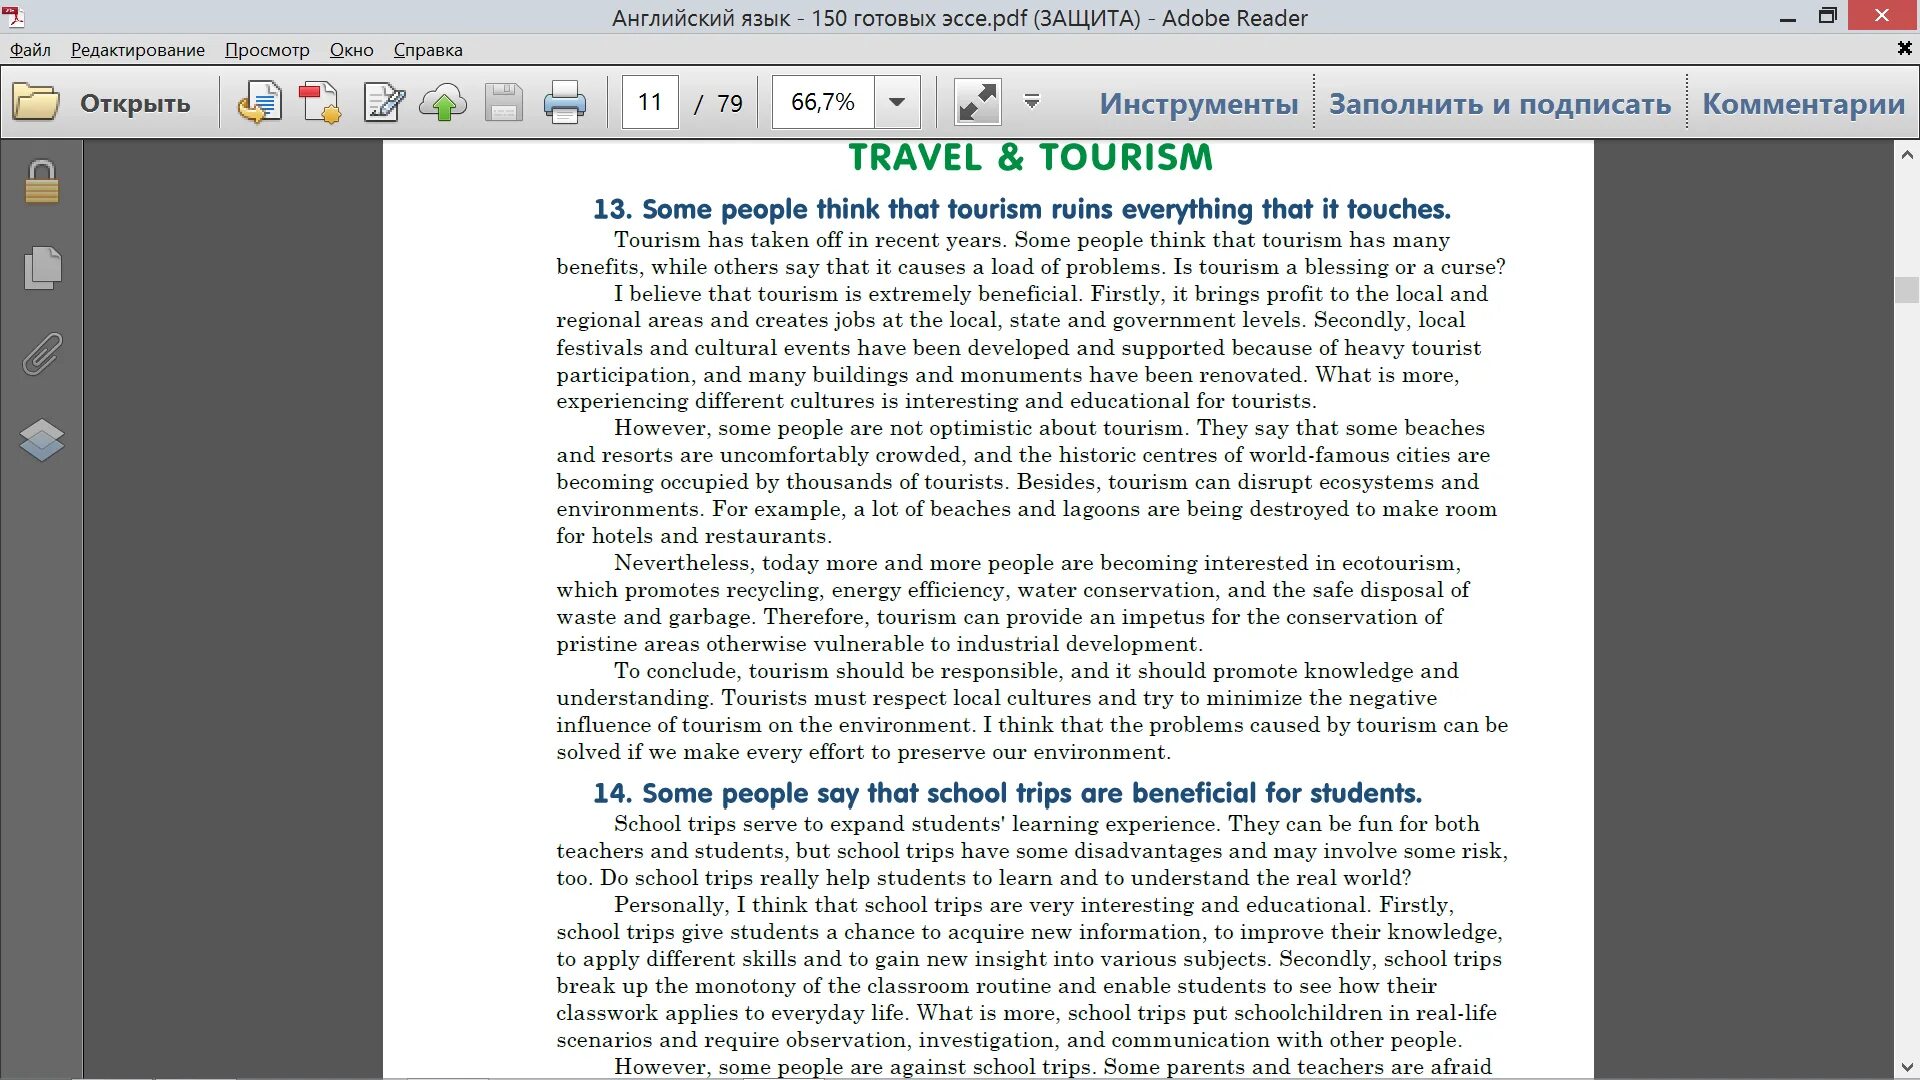Screen dimensions: 1920x1080
Task: Open the layers panel
Action: 42,440
